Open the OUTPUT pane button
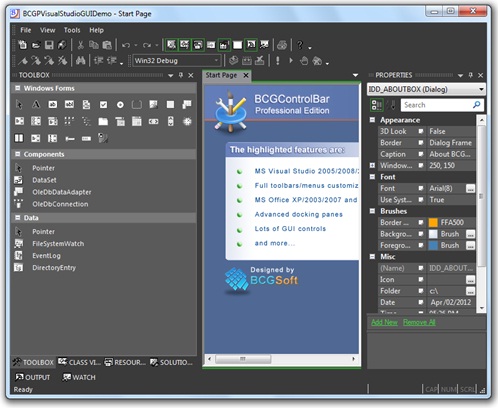This screenshot has height=408, width=498. (32, 377)
